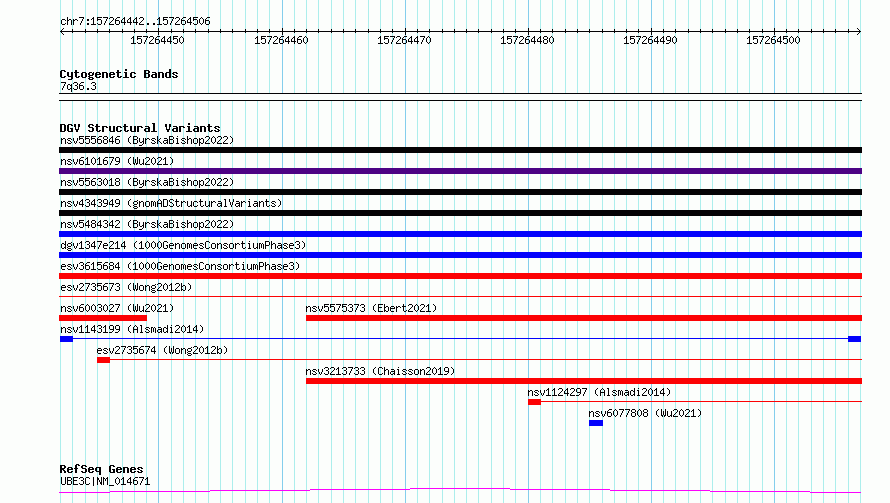Open esv2735674 (Wong2012b) variant label

point(162,350)
